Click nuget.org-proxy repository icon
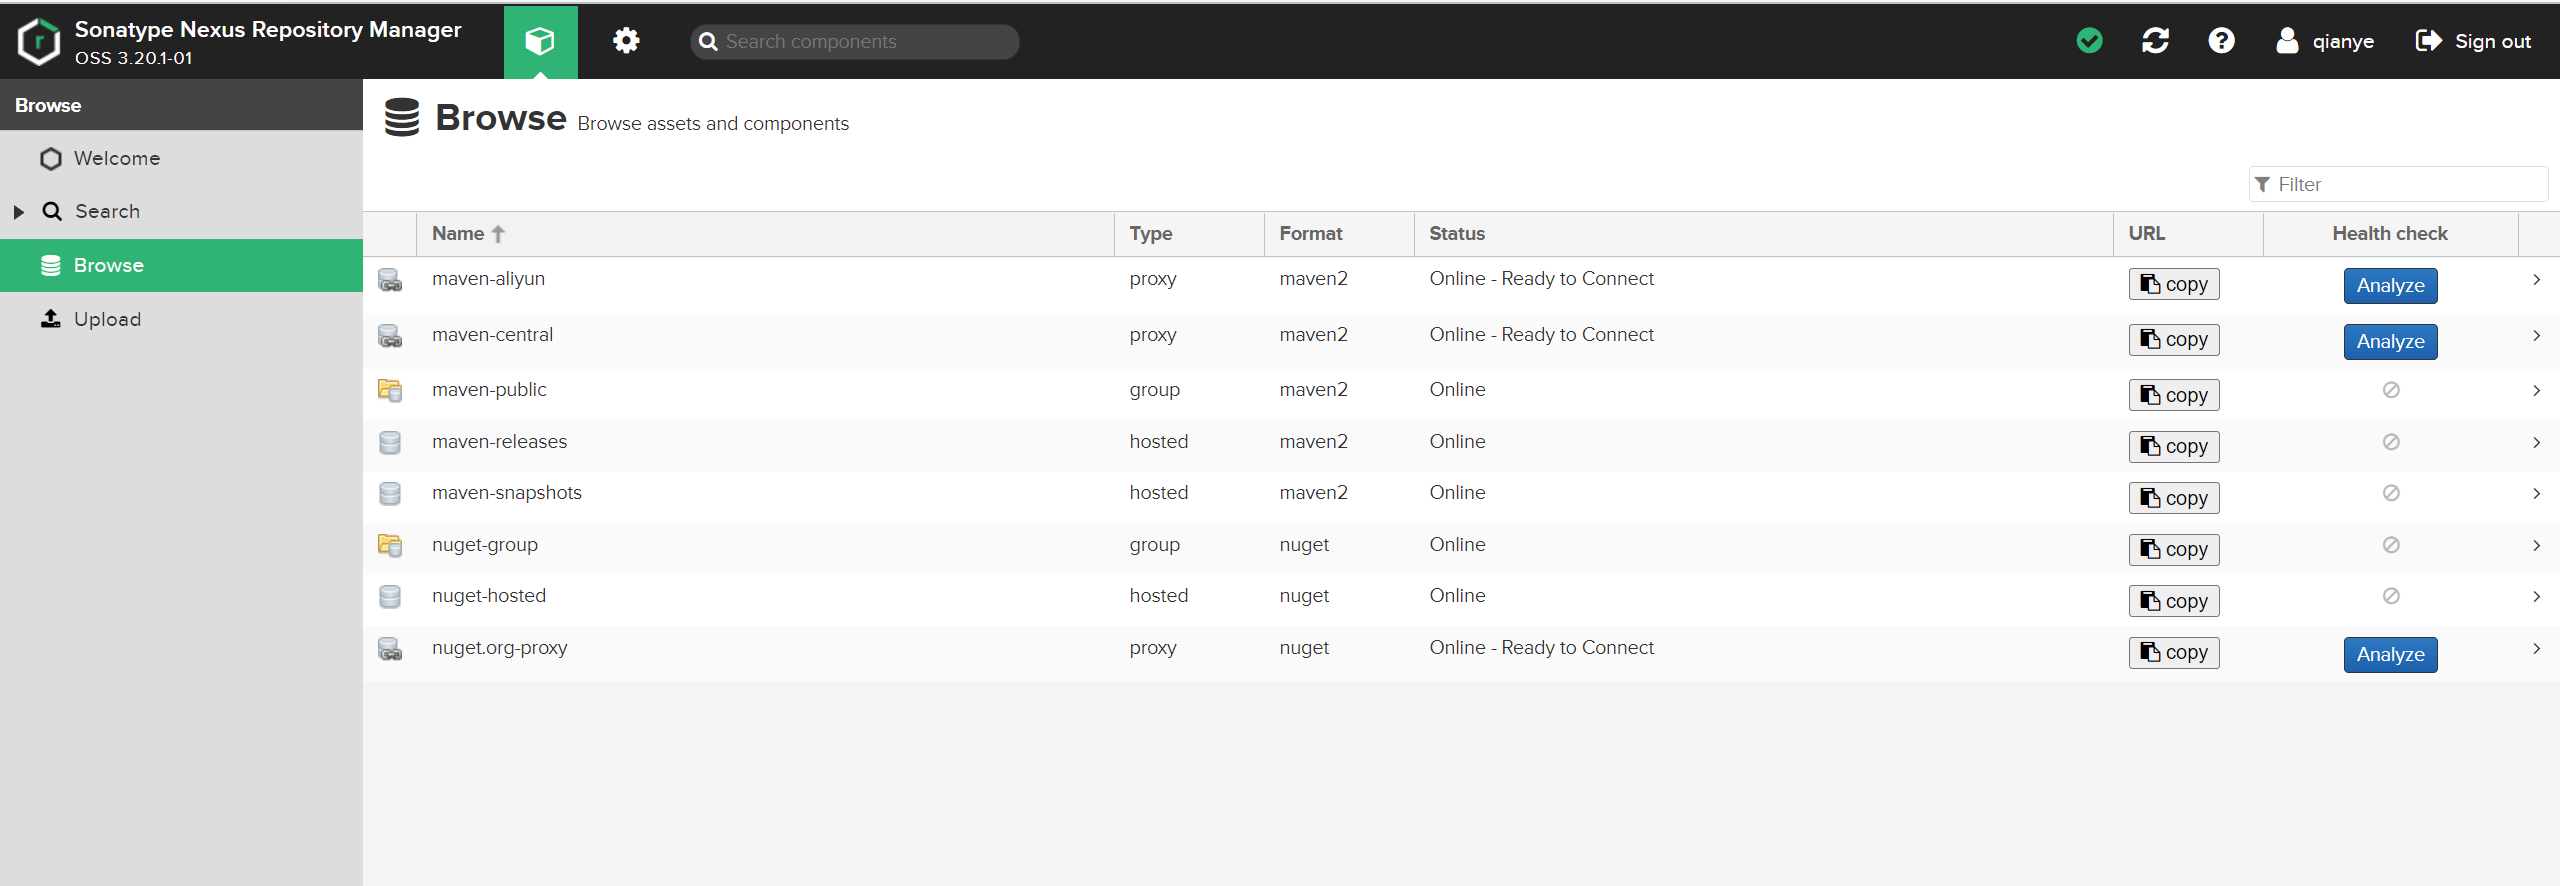 [390, 649]
